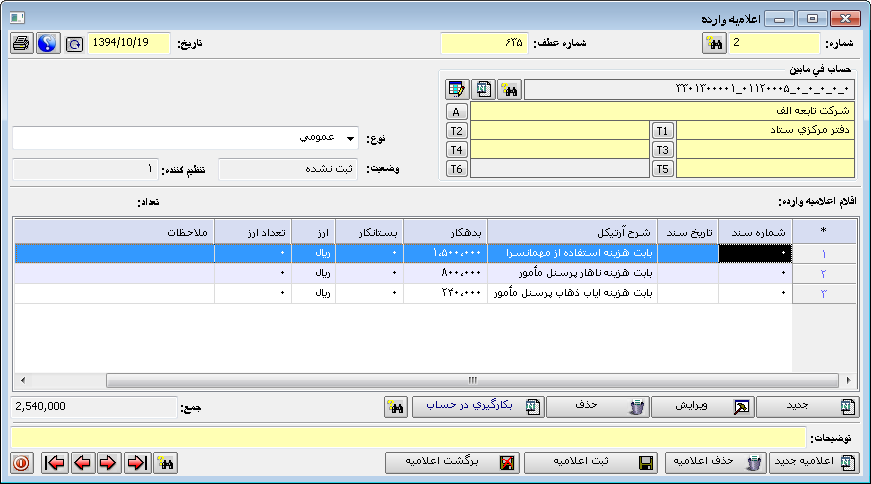
Task: Click the blue globe icon beside the printer
Action: coord(47,44)
